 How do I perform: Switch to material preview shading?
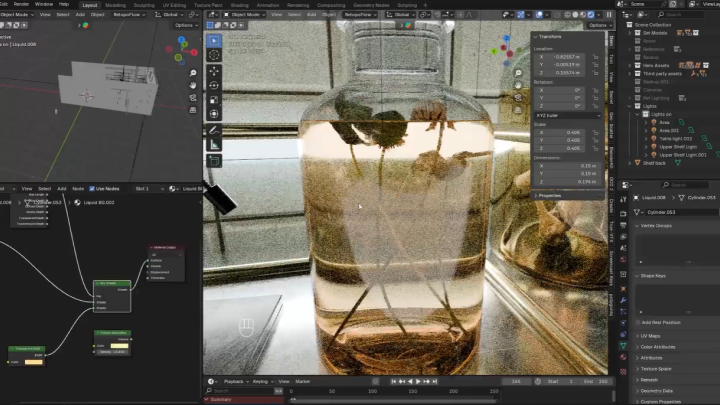(583, 15)
